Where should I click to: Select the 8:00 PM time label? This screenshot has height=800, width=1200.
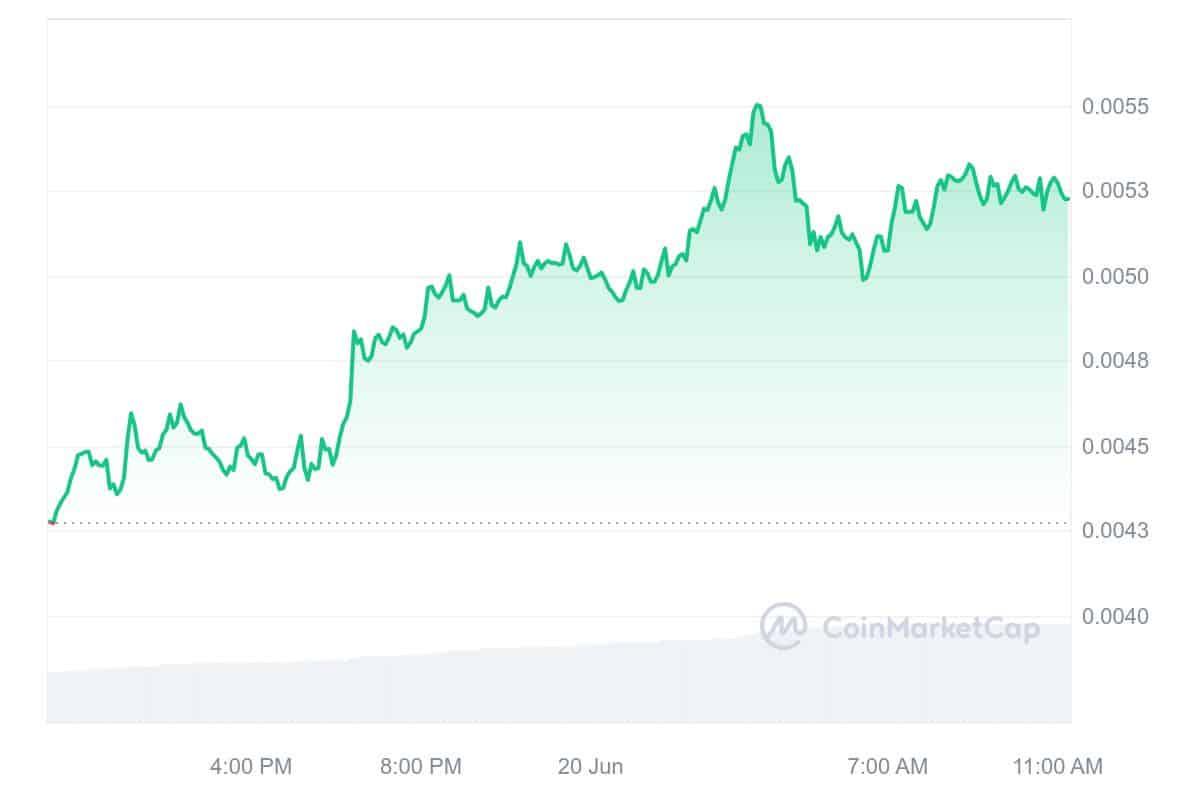(x=421, y=767)
